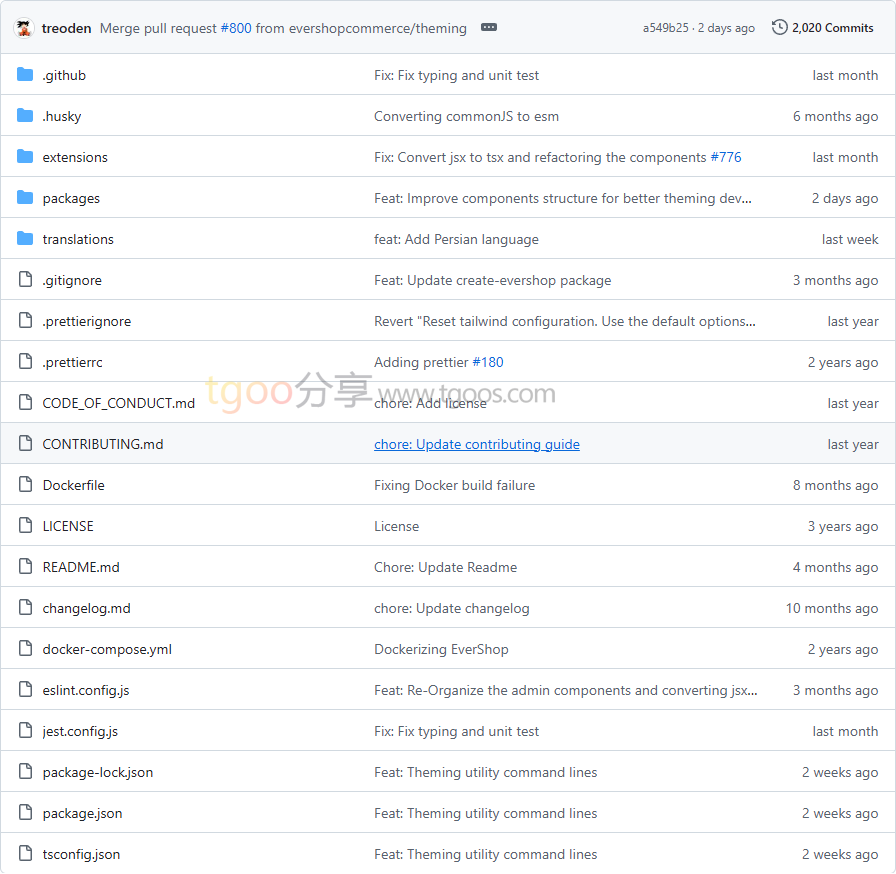Click the Dockerfile file icon

click(25, 485)
